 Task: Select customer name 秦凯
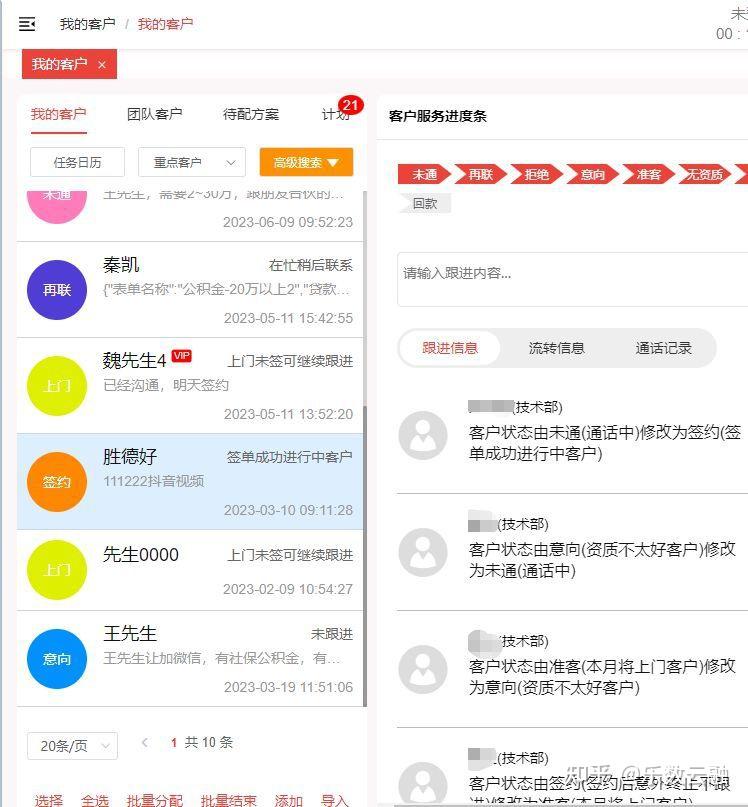coord(121,265)
